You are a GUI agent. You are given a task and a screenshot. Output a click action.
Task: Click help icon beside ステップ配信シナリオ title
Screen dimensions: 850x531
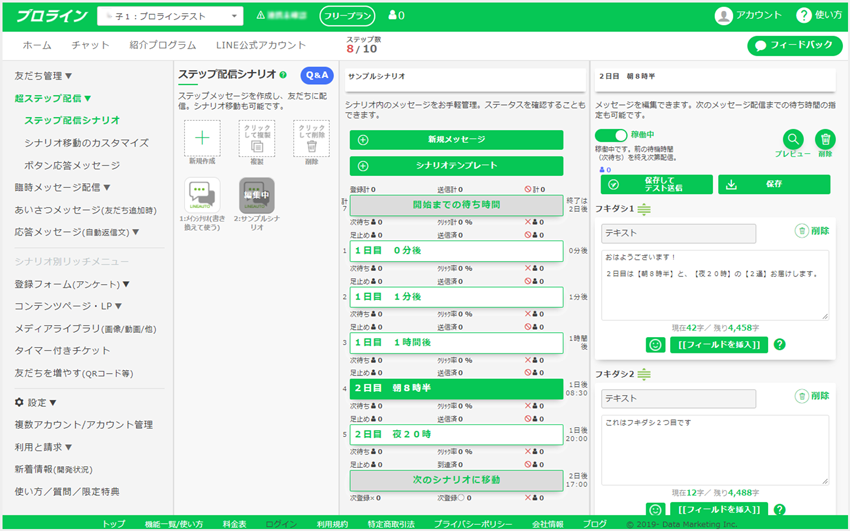coord(283,75)
